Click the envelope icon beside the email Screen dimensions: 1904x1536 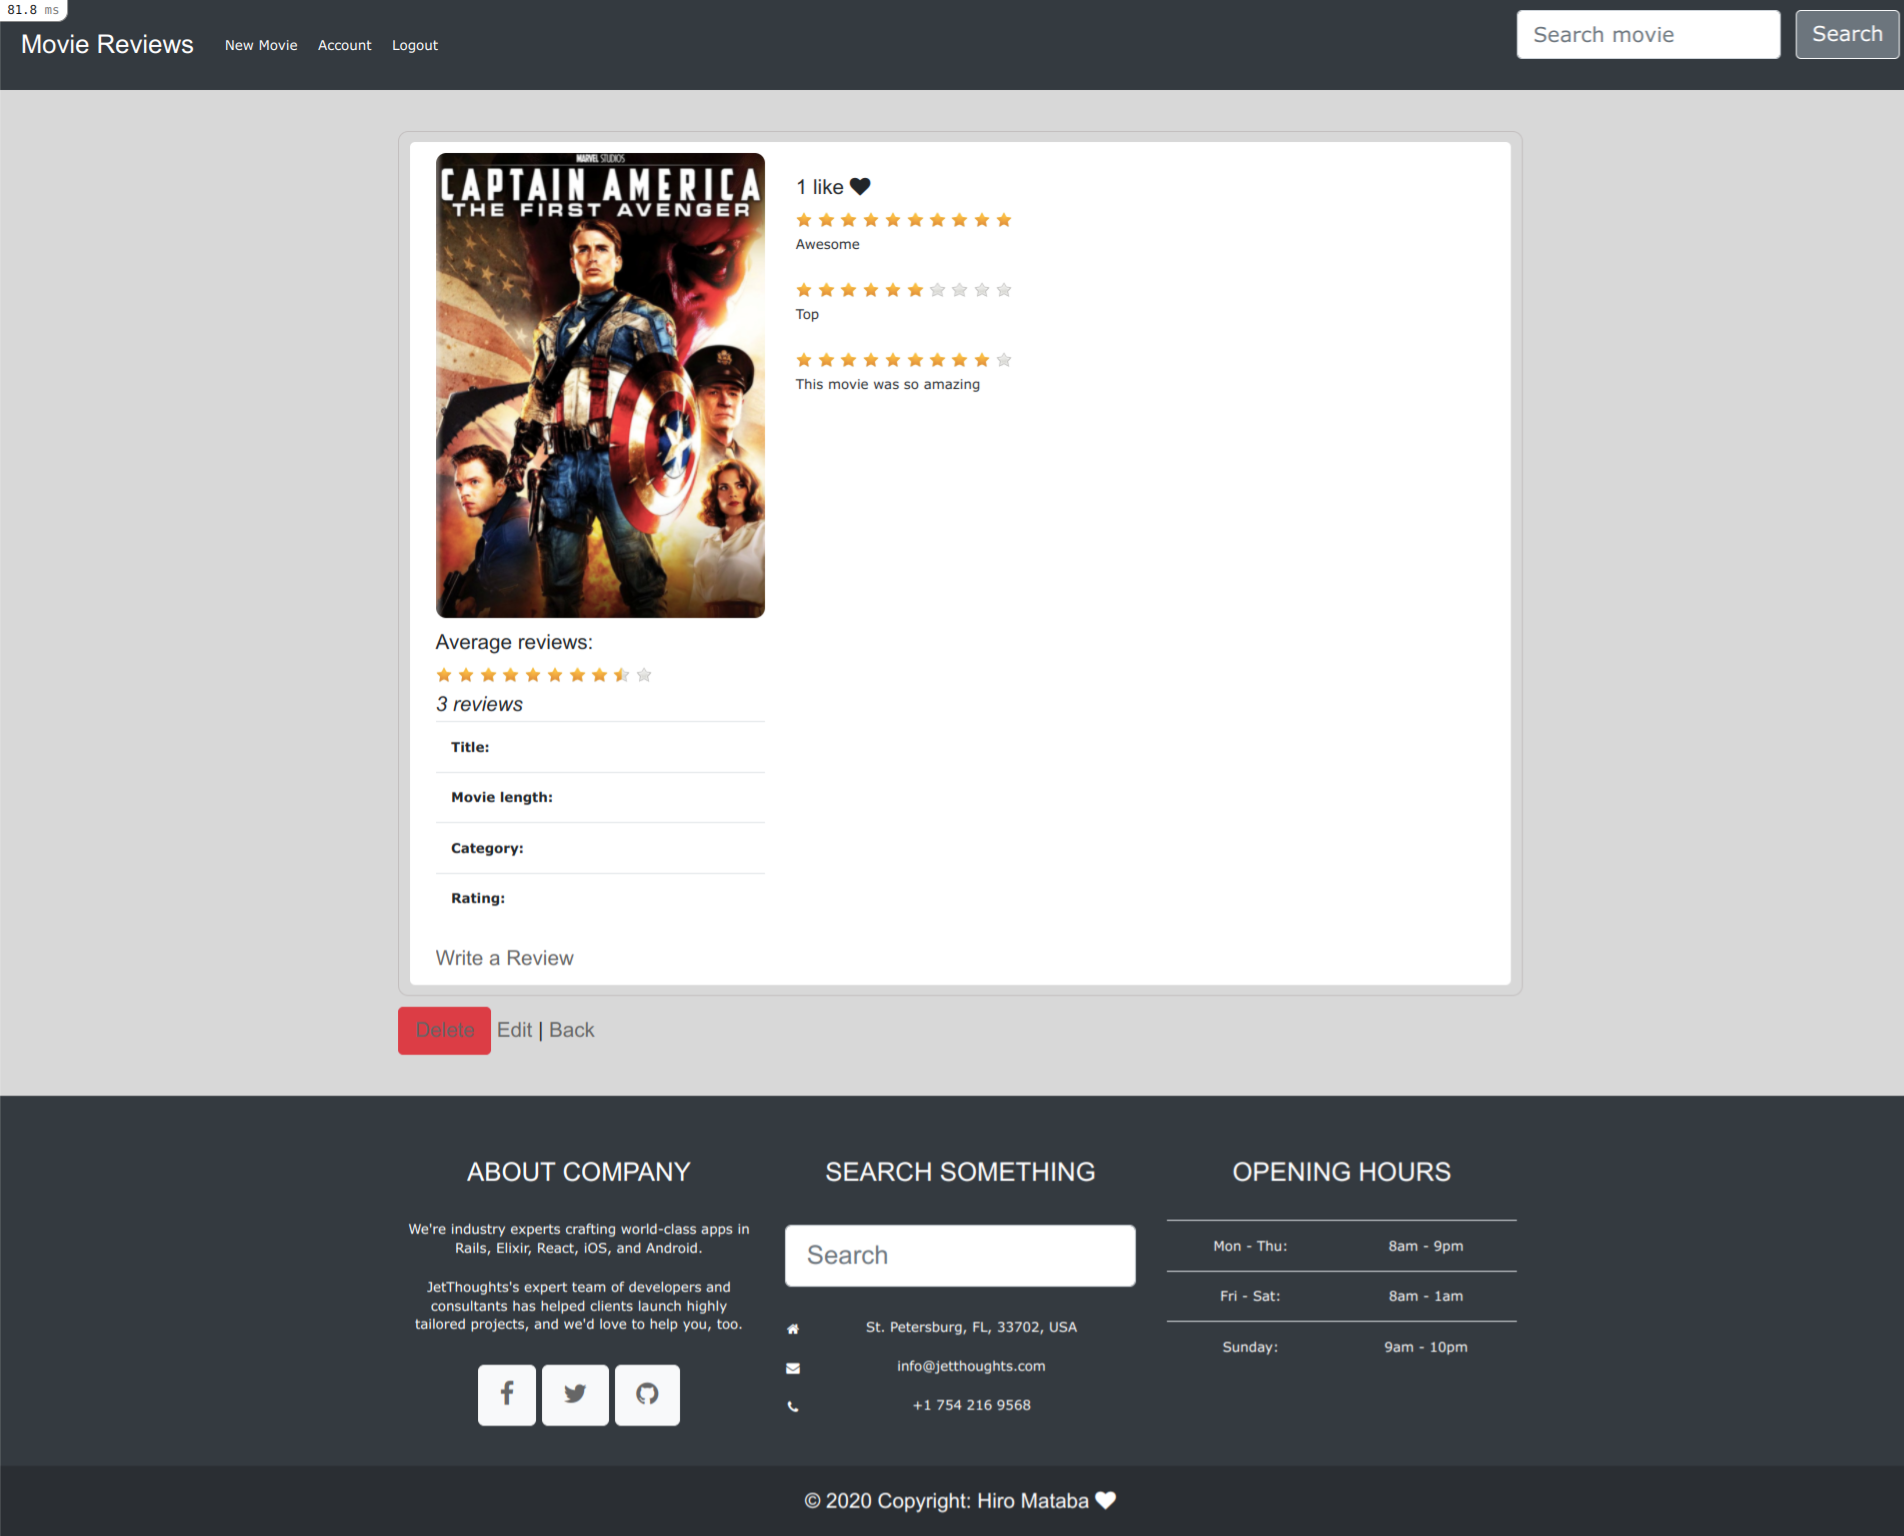point(793,1366)
